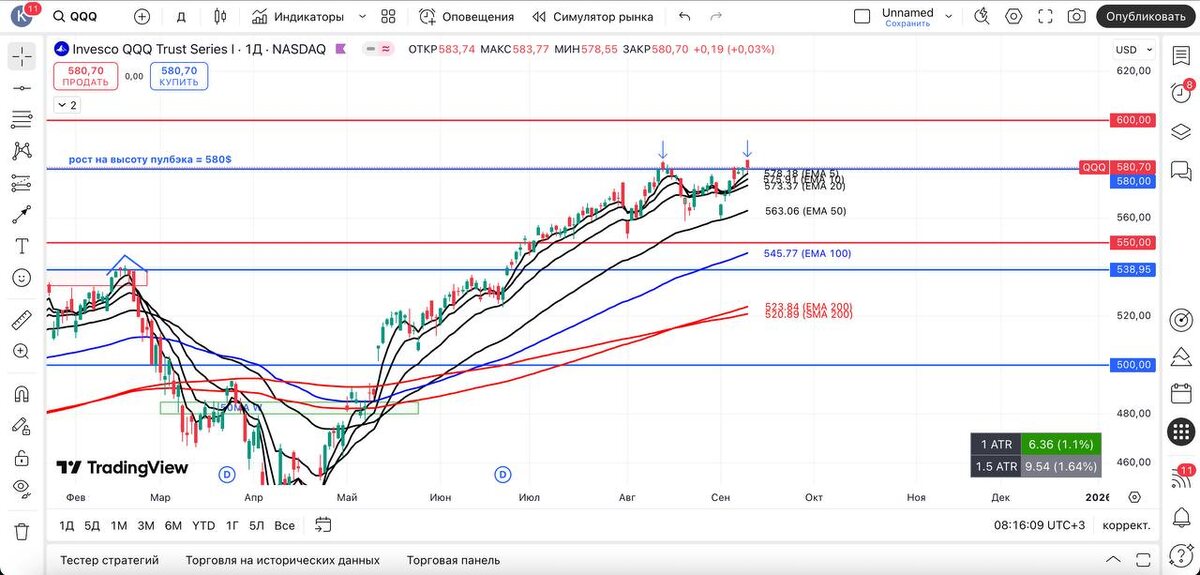Open the target-shaped right sidebar icon
The height and width of the screenshot is (575, 1200).
tap(1181, 320)
